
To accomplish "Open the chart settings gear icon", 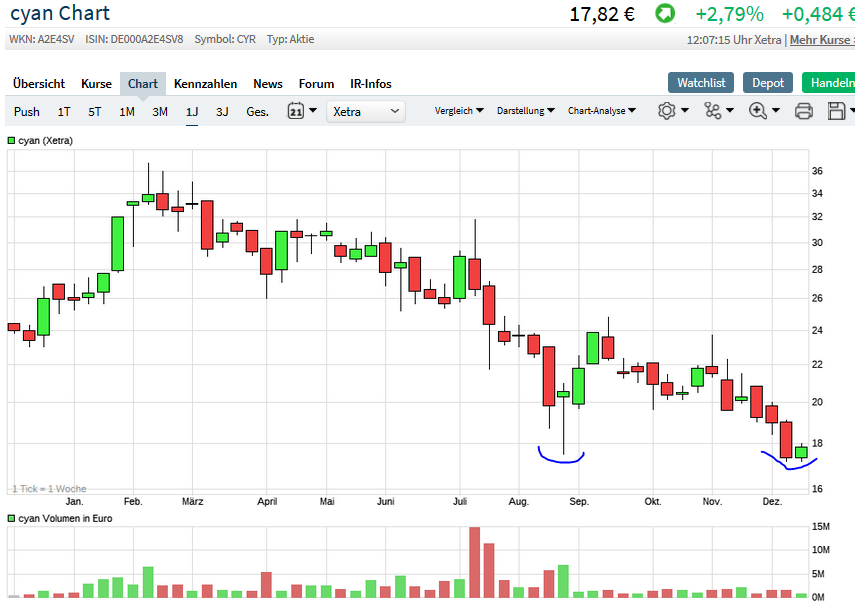I will (x=666, y=111).
